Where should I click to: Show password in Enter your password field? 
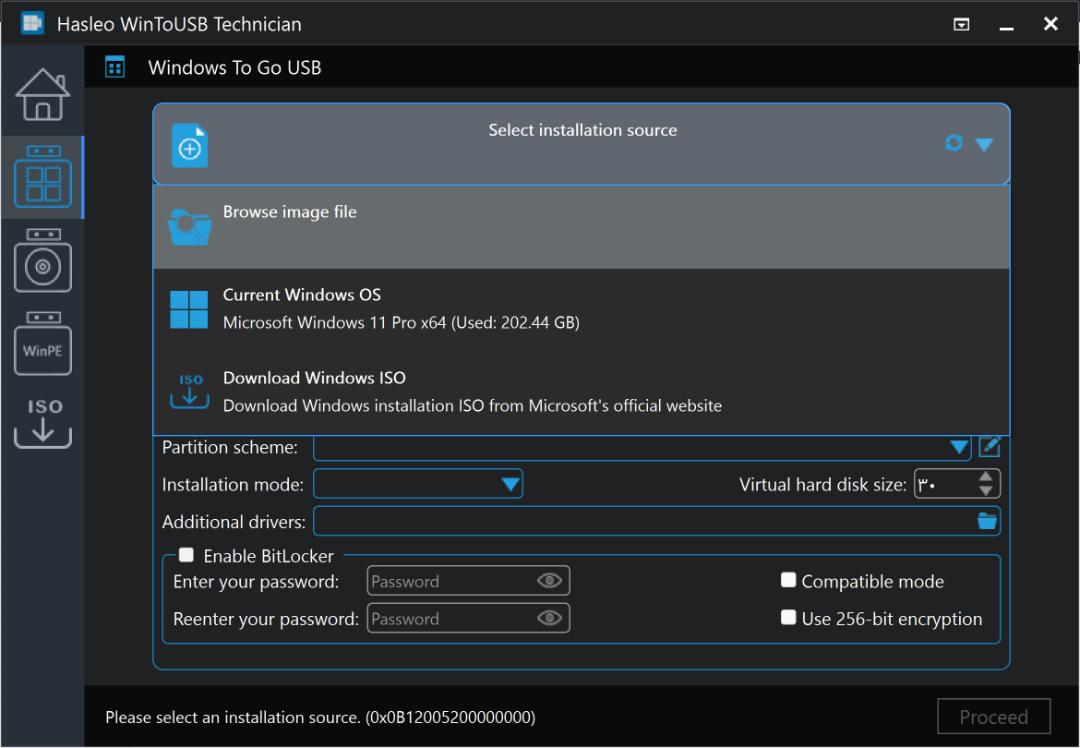[x=549, y=581]
